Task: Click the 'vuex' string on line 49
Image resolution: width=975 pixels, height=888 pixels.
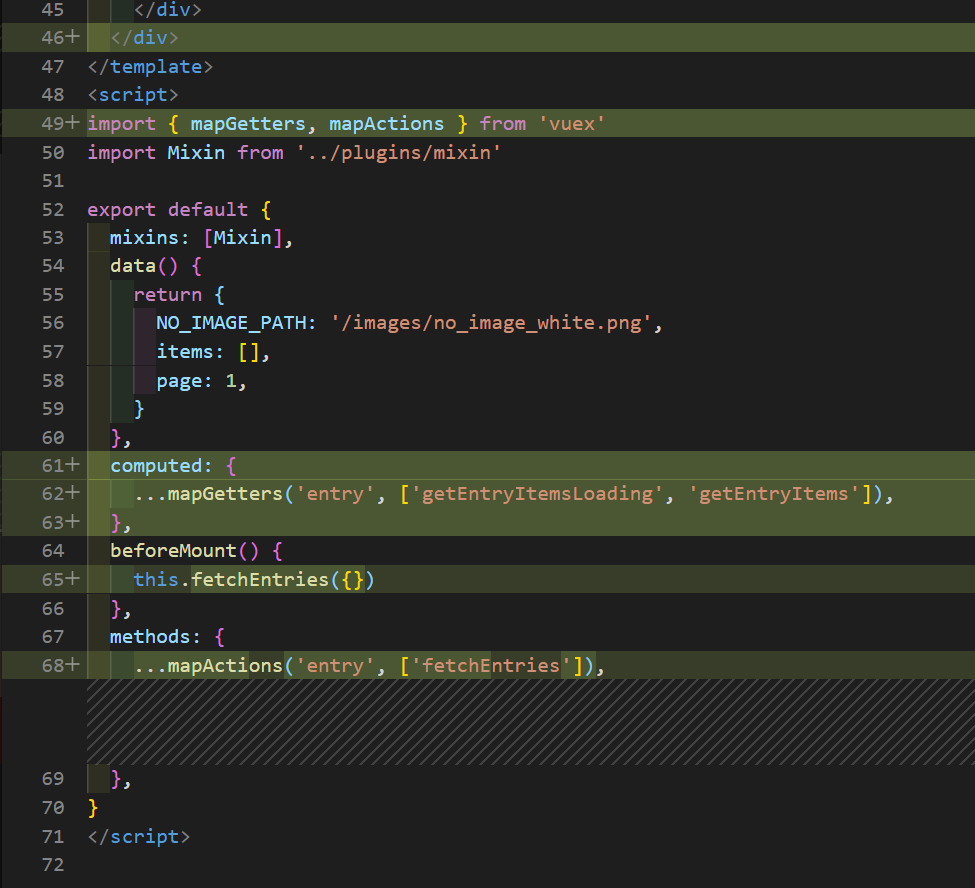Action: (x=571, y=124)
